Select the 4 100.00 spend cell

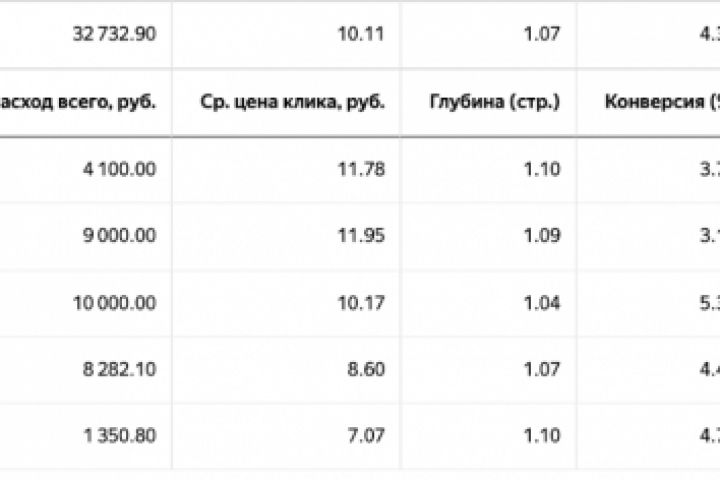click(119, 169)
